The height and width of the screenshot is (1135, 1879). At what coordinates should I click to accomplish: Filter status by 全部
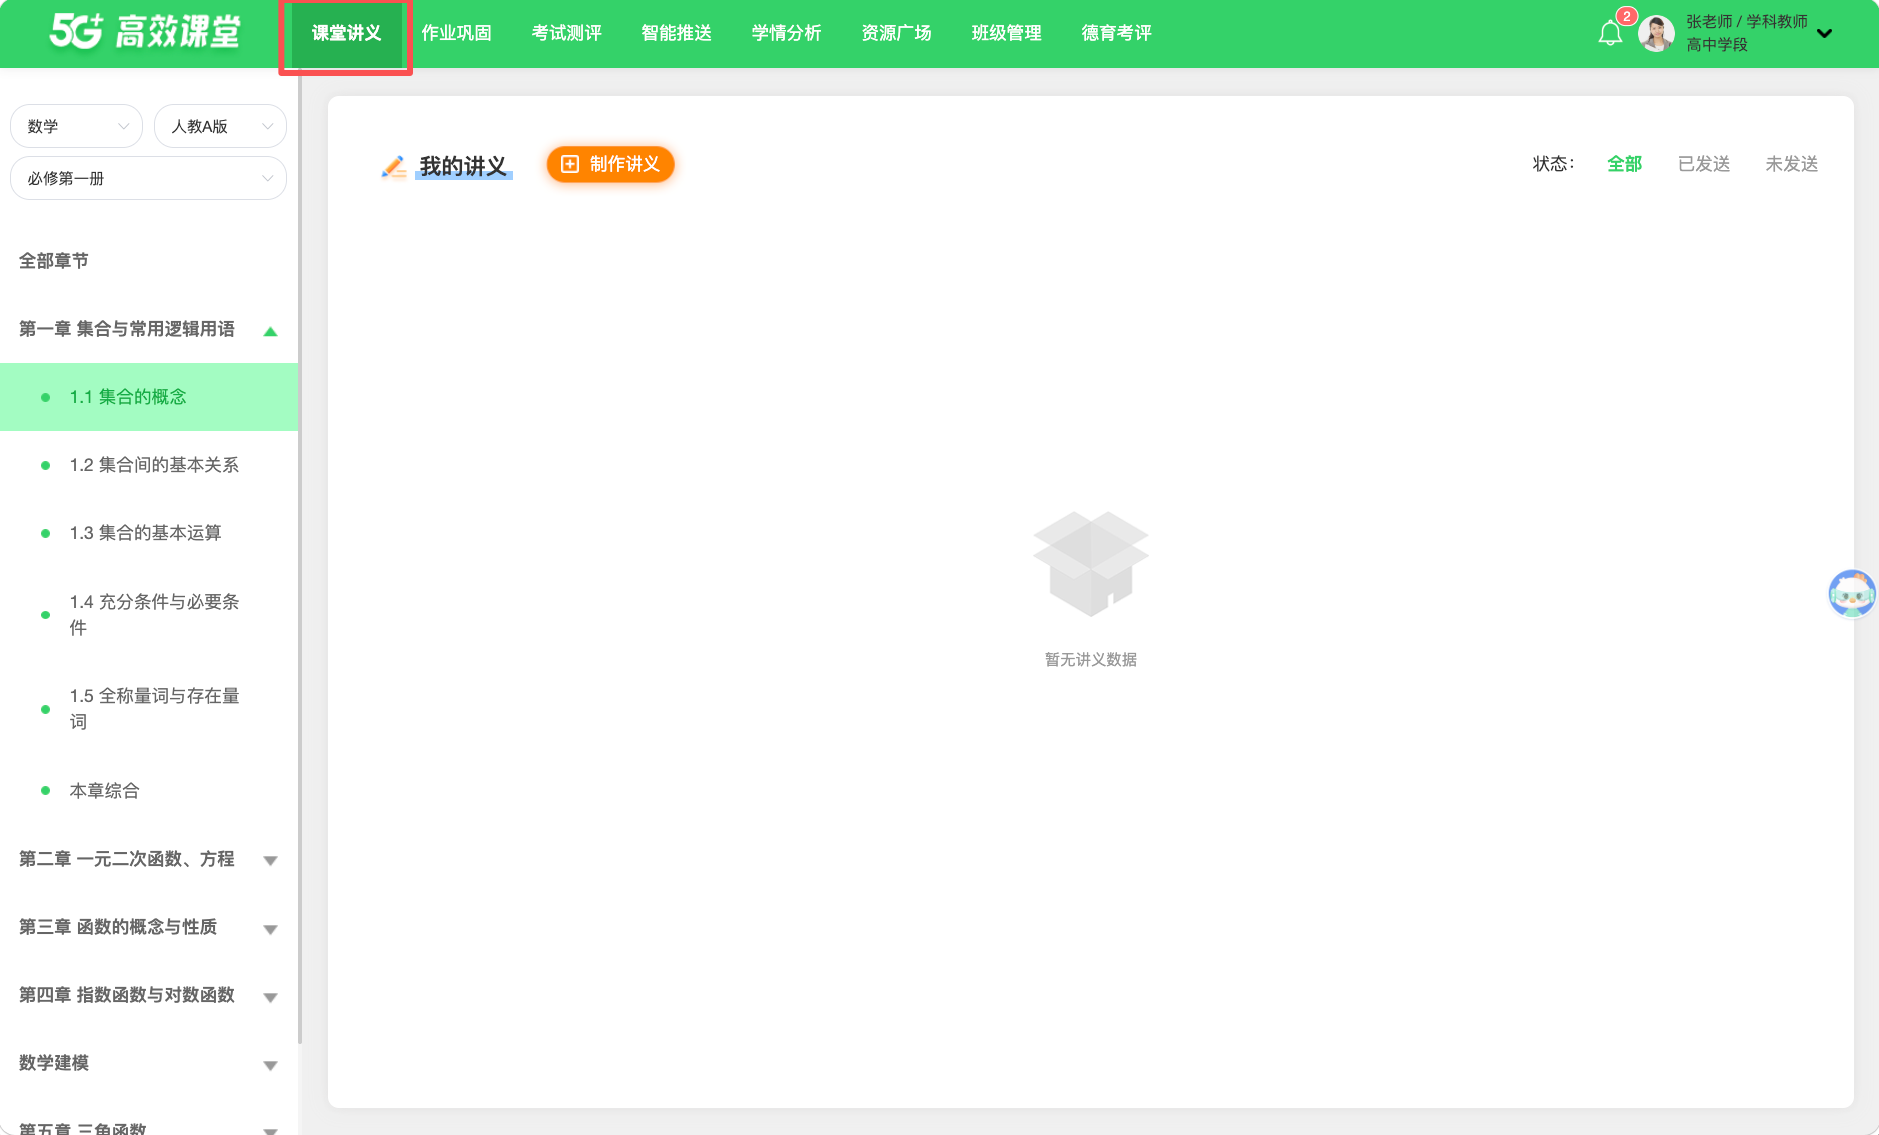pos(1624,164)
